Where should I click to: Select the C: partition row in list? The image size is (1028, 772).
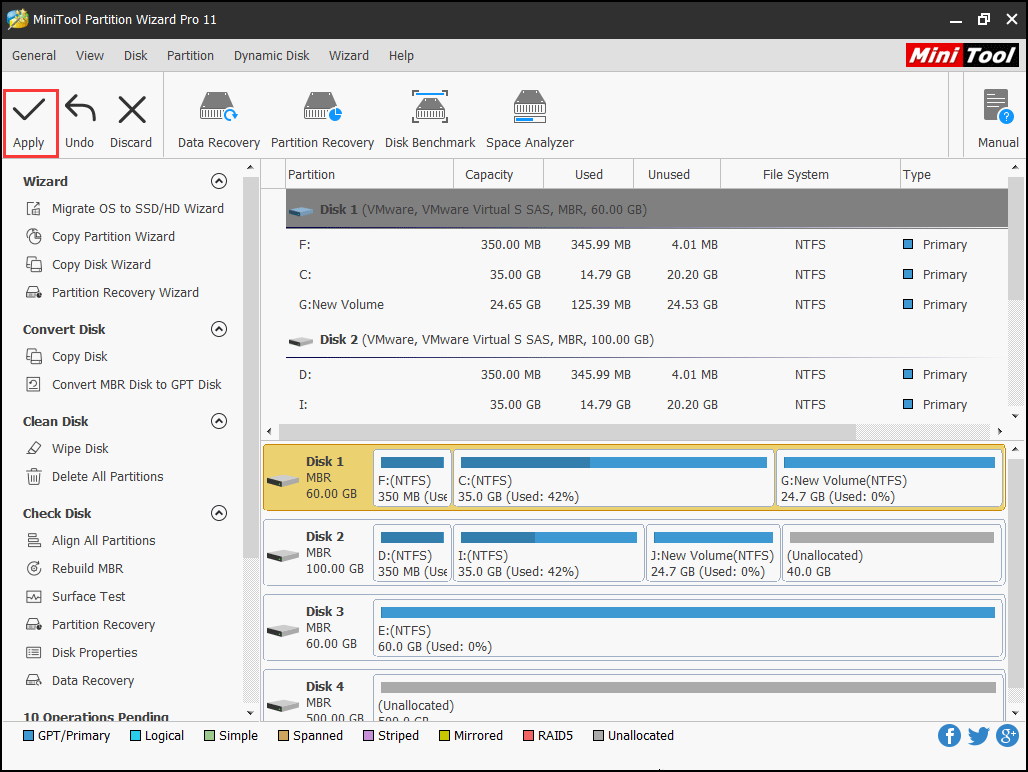coord(646,275)
